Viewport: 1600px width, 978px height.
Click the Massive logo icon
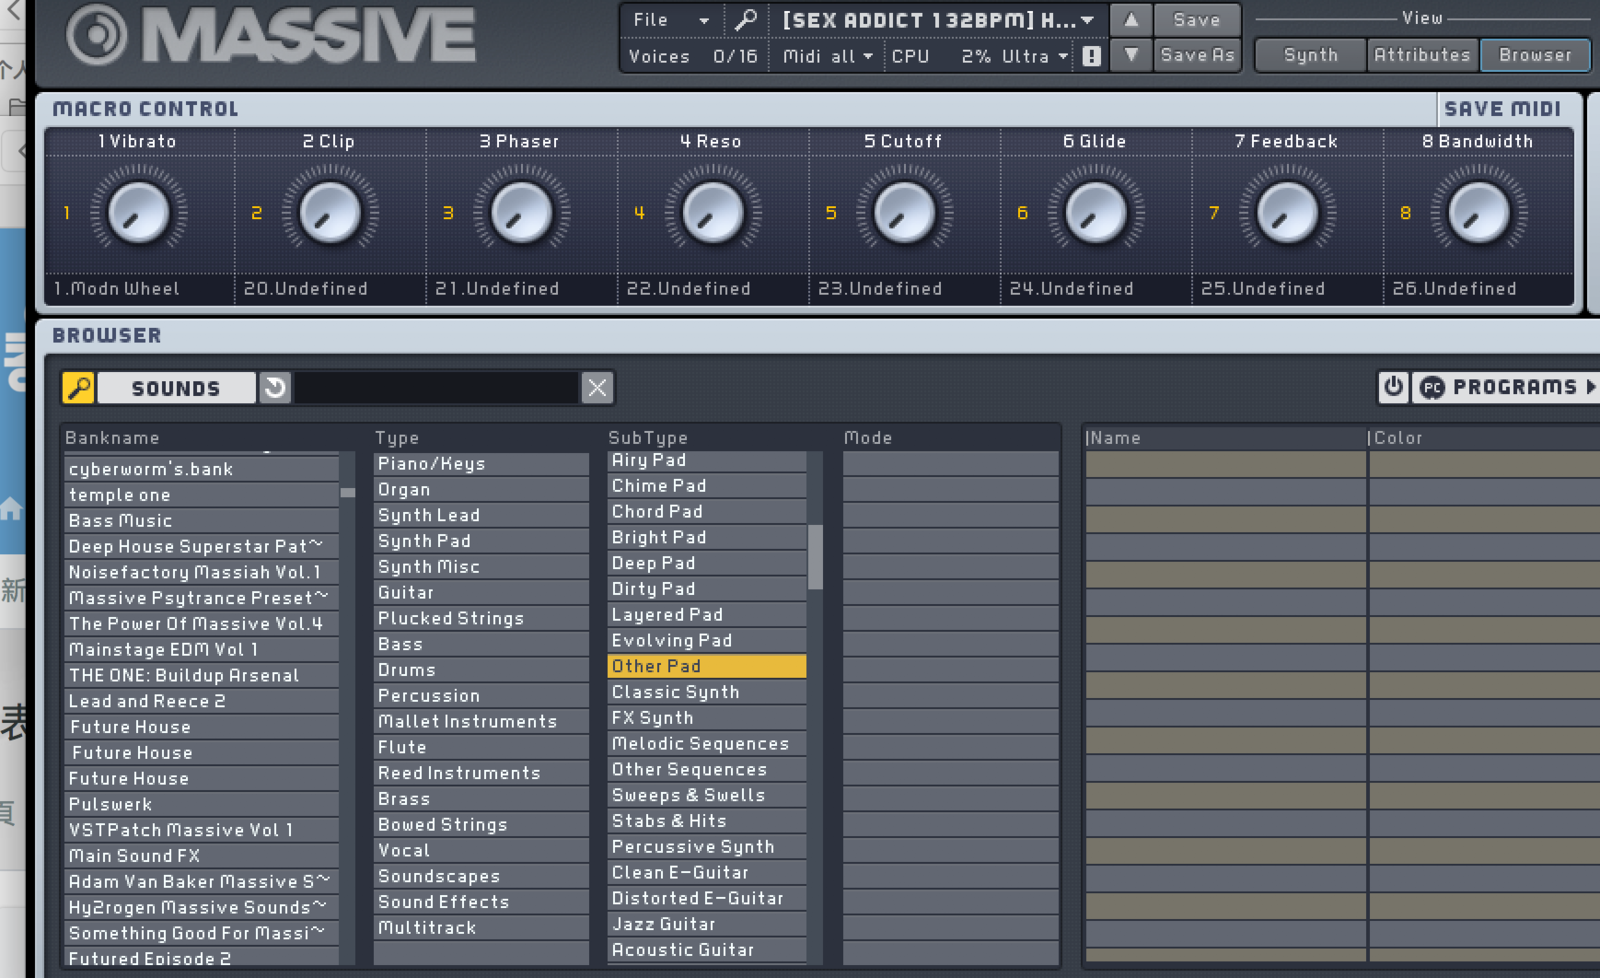(97, 35)
